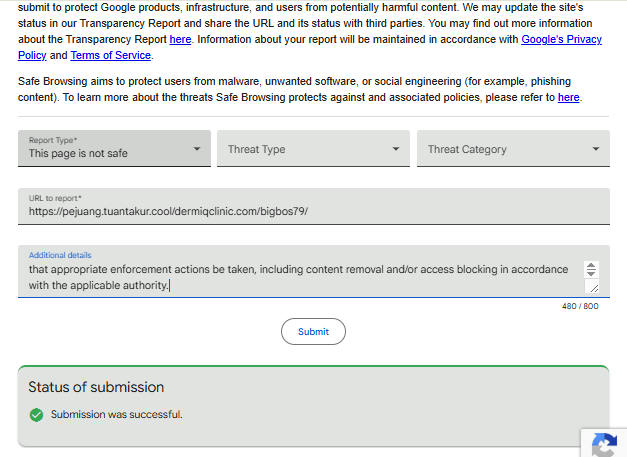Click the green success checkmark icon
The height and width of the screenshot is (457, 627).
(36, 415)
